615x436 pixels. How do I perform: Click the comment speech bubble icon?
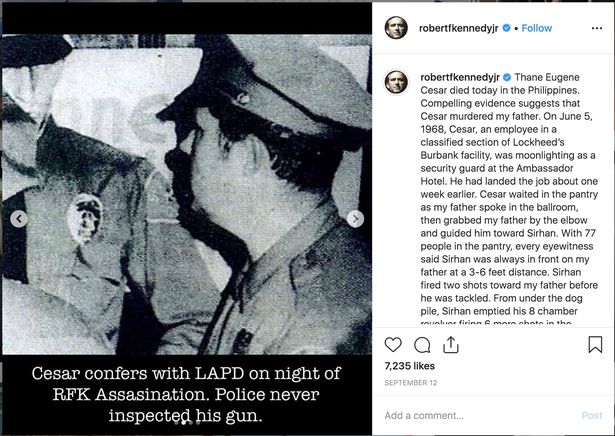tap(422, 345)
